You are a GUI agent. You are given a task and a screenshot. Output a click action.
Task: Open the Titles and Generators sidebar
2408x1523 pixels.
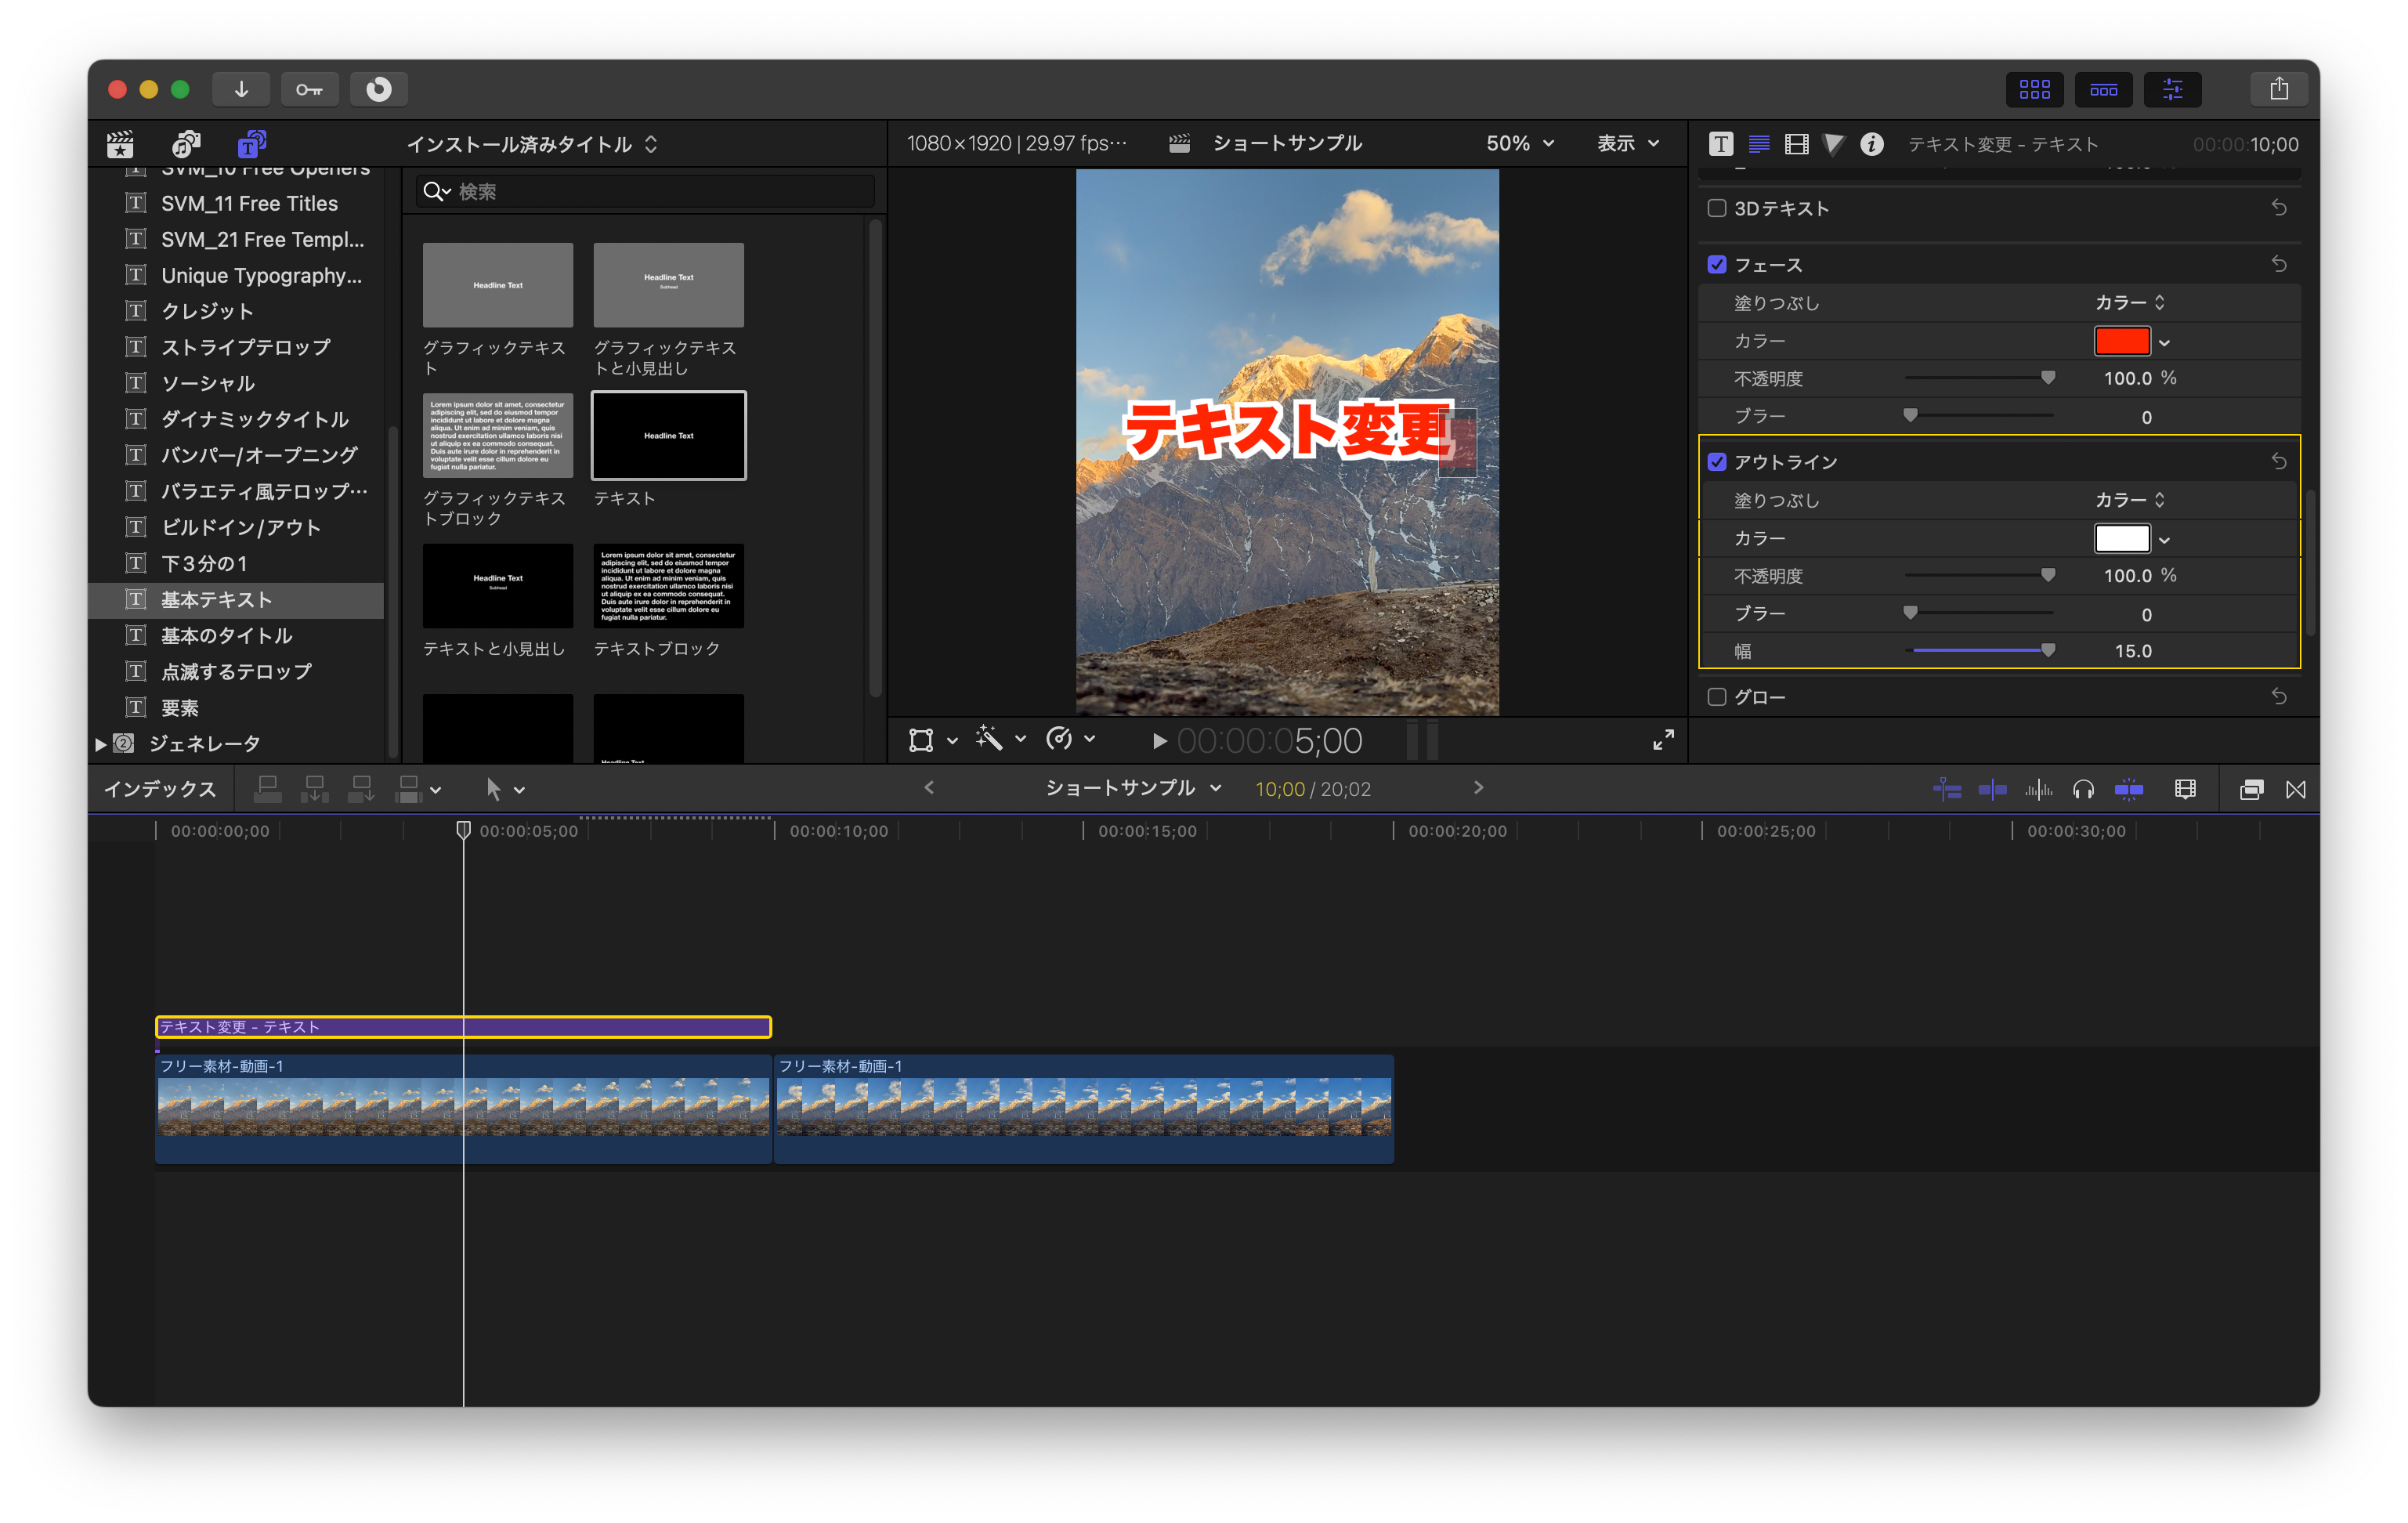click(251, 144)
